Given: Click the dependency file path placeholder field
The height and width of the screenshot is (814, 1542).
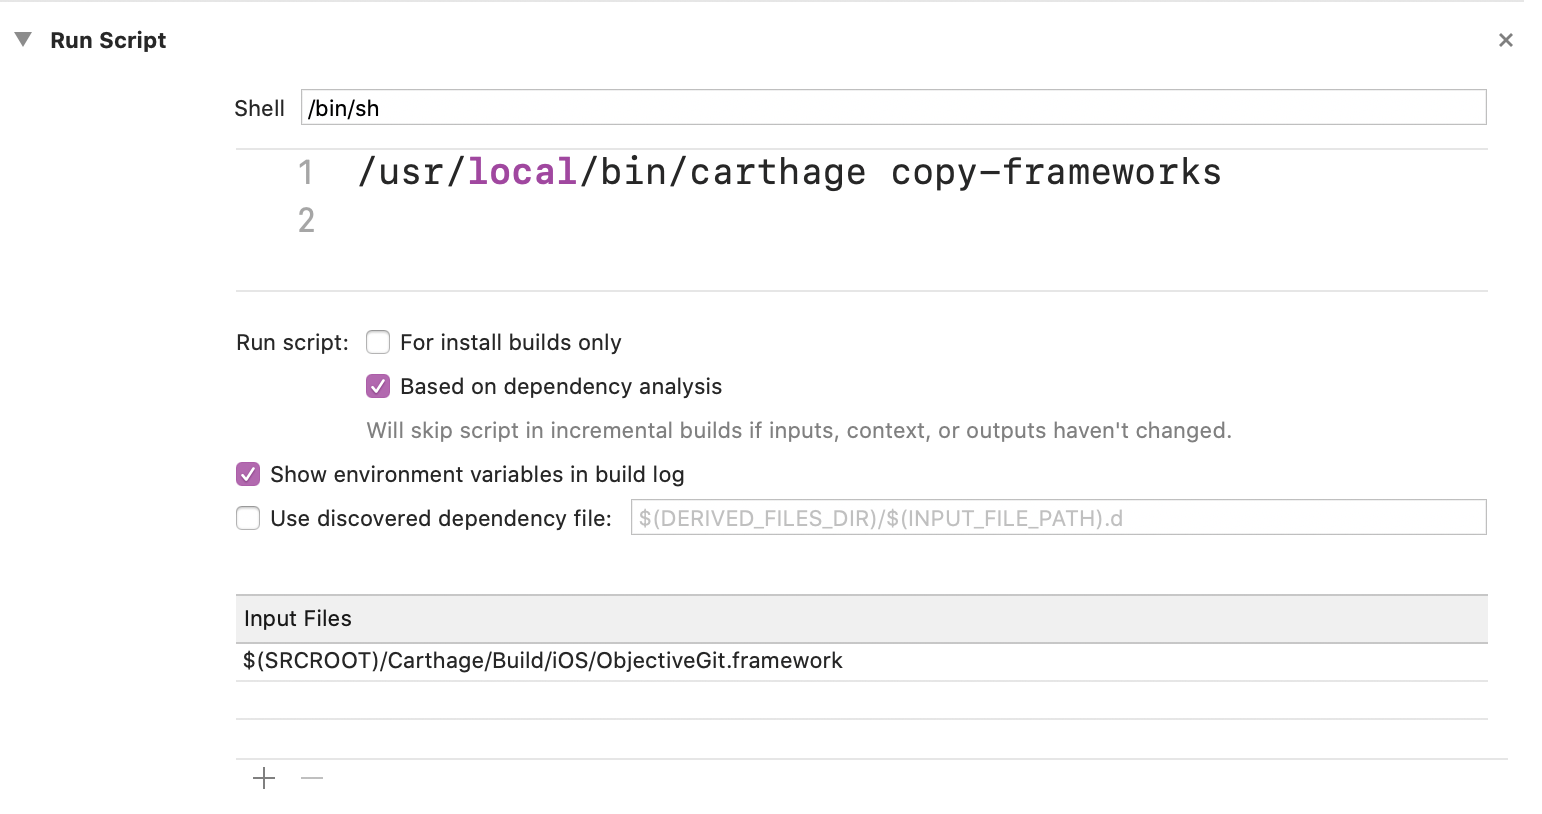Looking at the screenshot, I should click(x=1060, y=517).
